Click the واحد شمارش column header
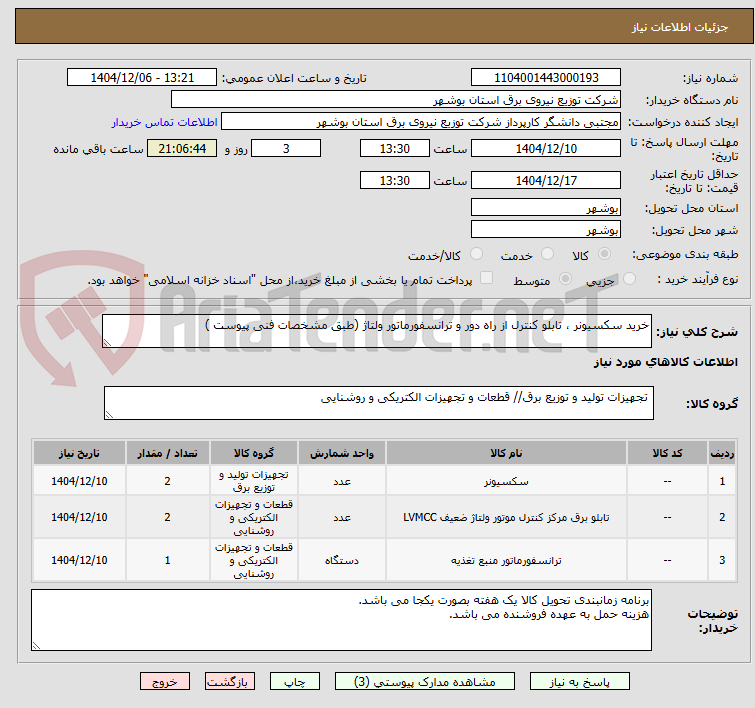 coord(342,453)
